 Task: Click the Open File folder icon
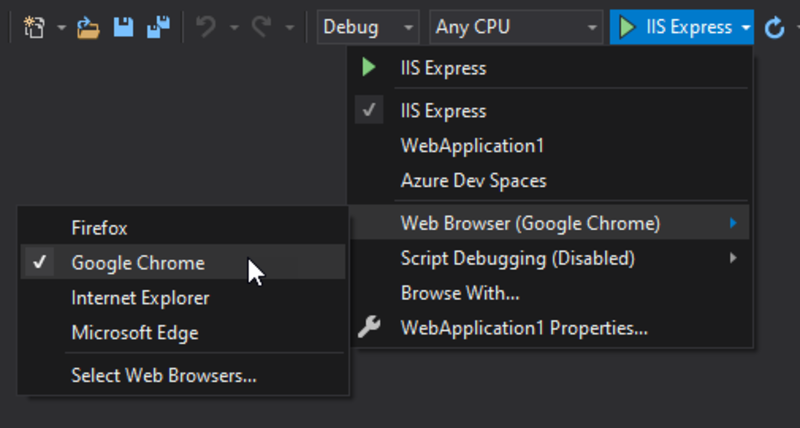pos(88,28)
